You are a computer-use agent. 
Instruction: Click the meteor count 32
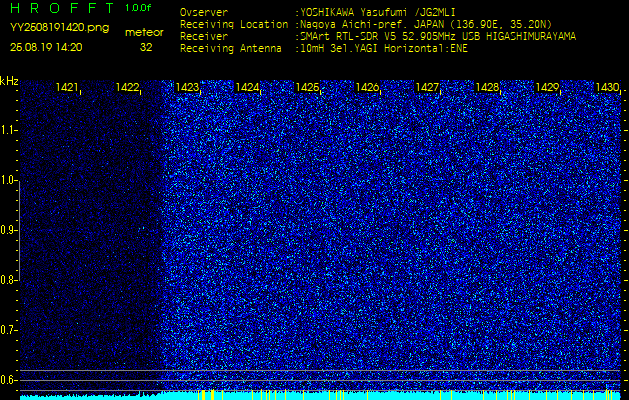(146, 48)
